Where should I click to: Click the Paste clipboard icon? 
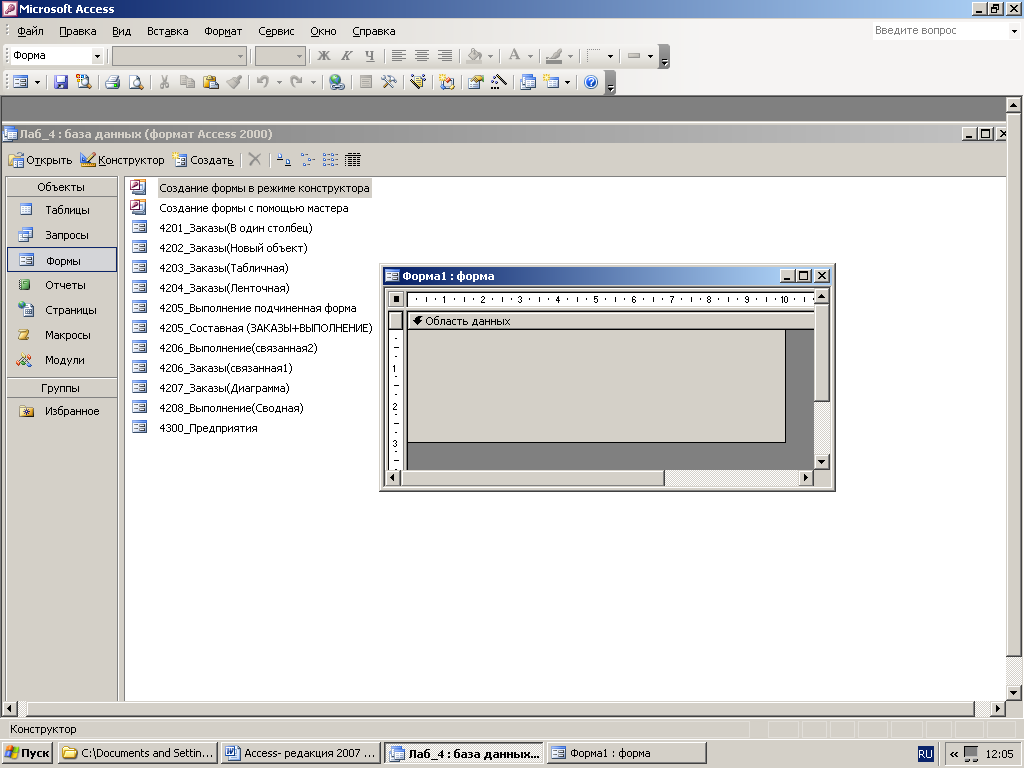(210, 82)
